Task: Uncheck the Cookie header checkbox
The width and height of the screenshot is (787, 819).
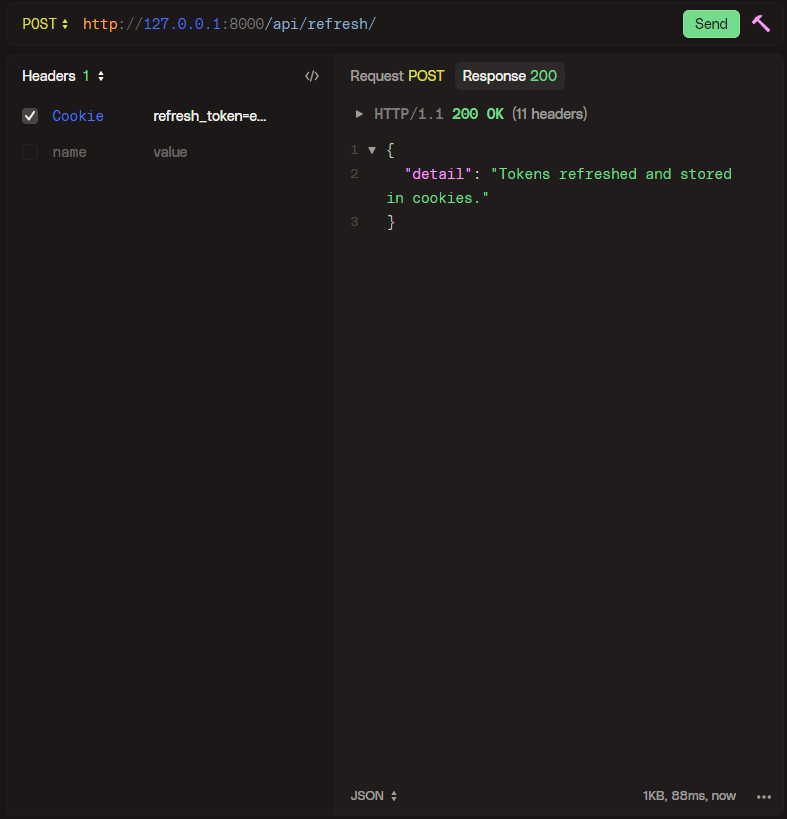Action: click(30, 116)
